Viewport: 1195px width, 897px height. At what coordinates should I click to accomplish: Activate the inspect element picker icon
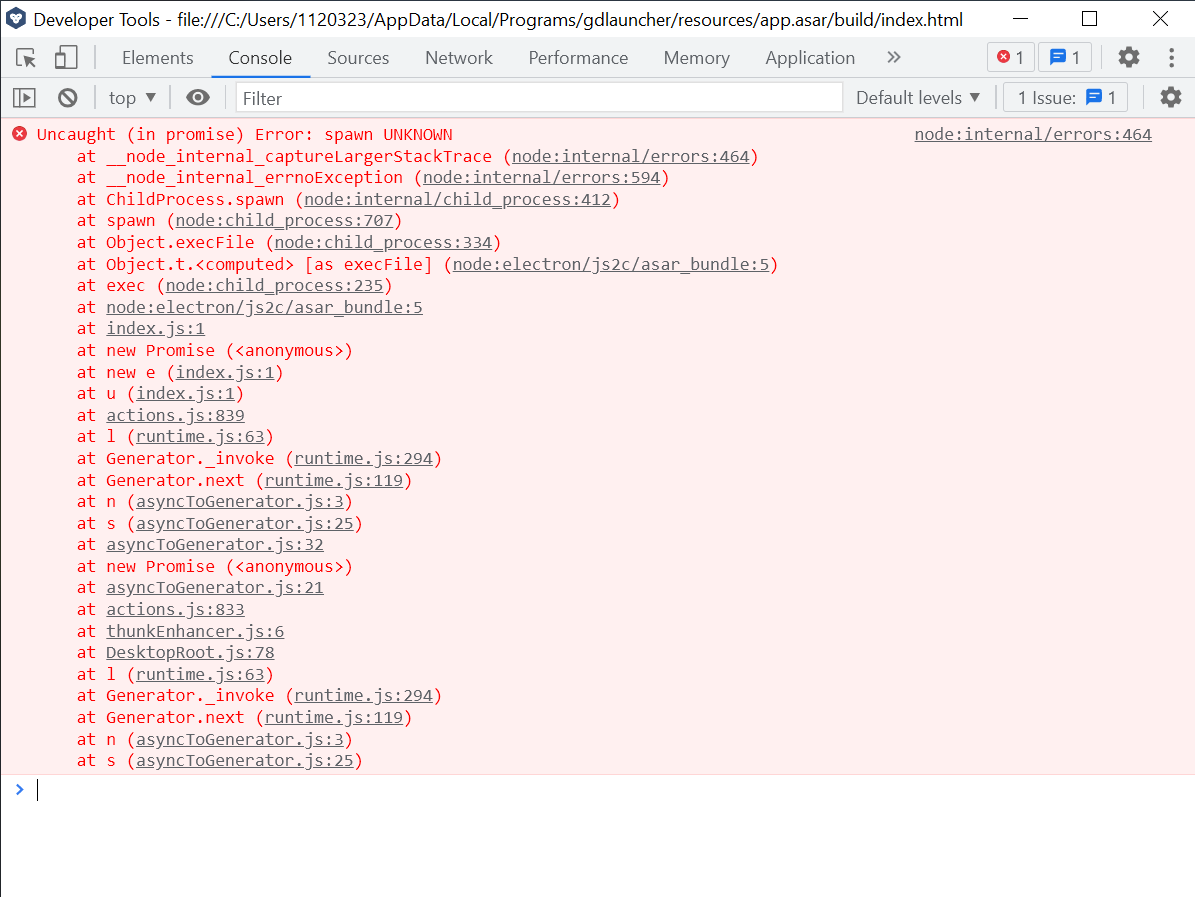pyautogui.click(x=26, y=58)
